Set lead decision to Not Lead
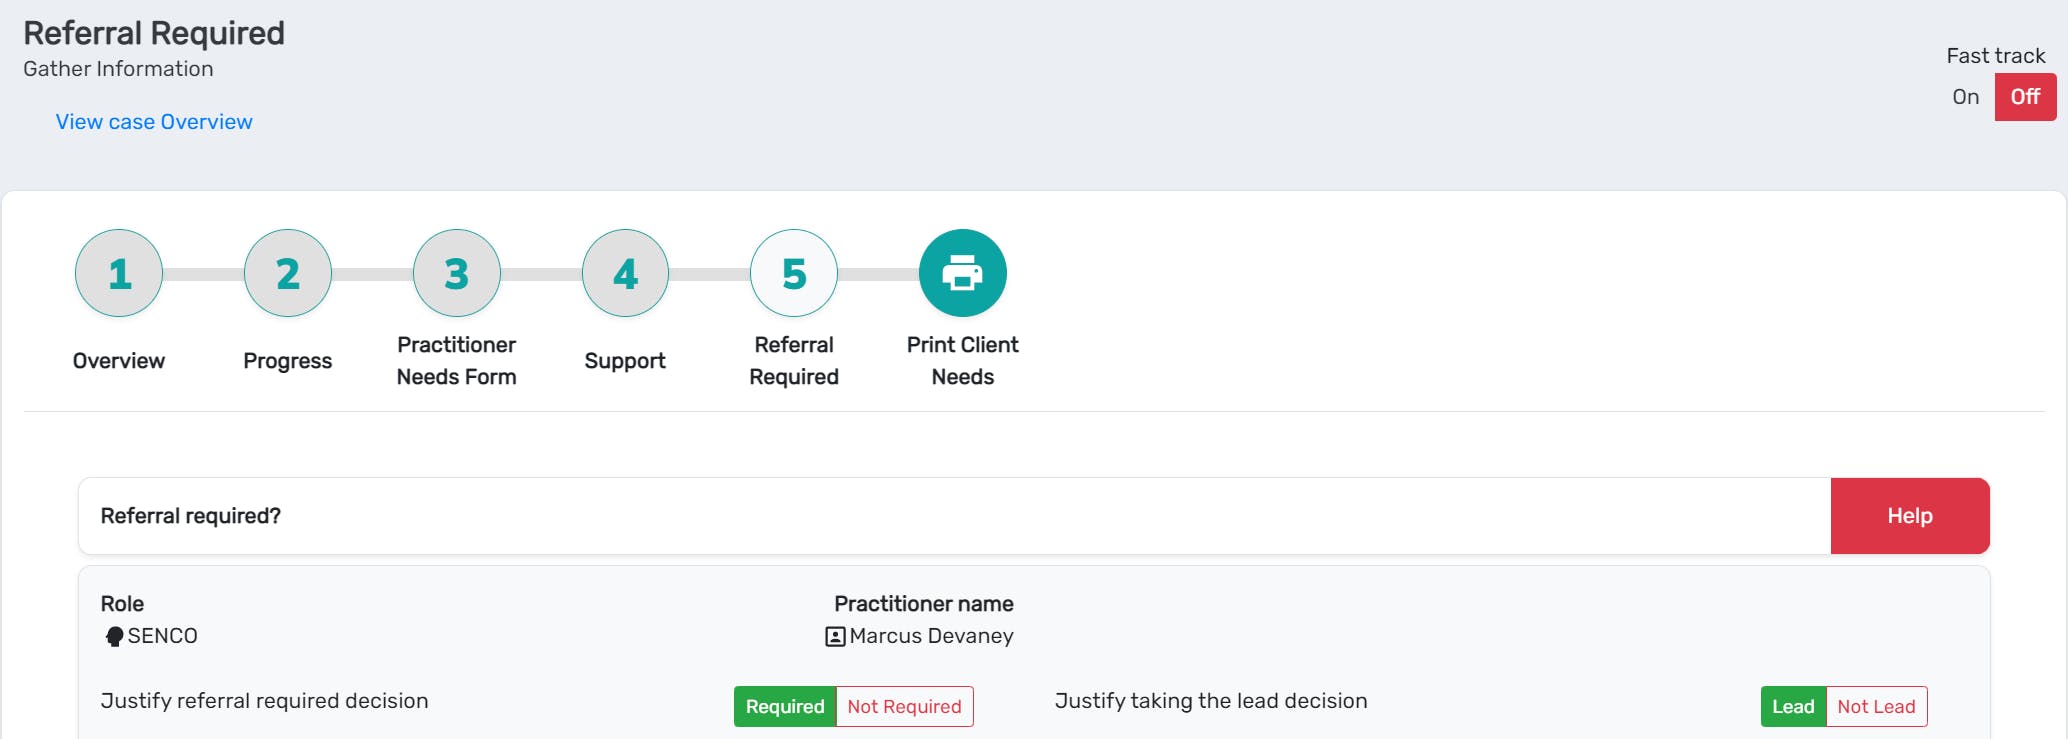Image resolution: width=2068 pixels, height=739 pixels. [1875, 706]
